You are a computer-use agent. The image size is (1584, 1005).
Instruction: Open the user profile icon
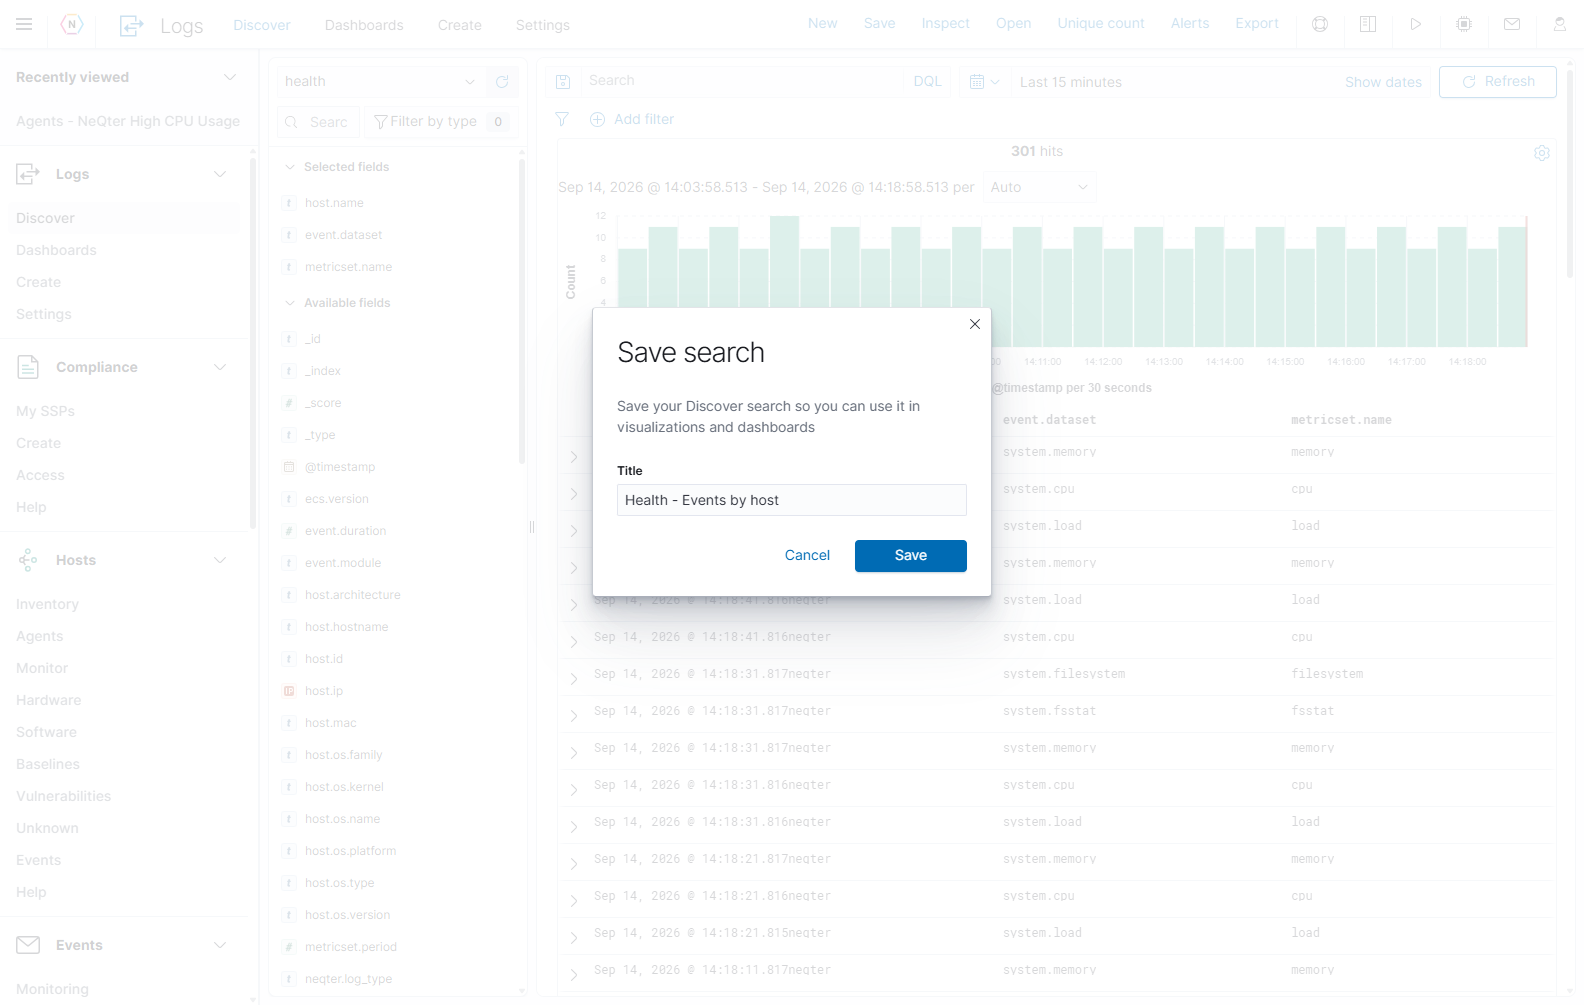1559,24
